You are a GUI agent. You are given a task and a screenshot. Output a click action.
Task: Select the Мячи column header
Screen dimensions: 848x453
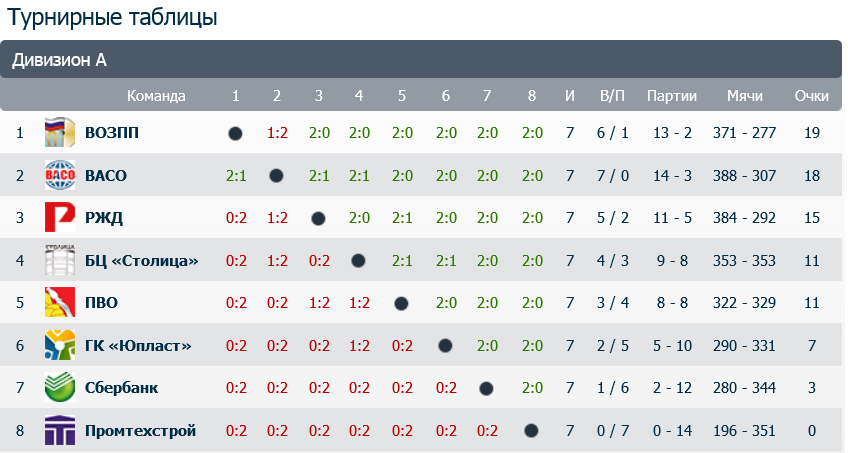click(x=745, y=96)
